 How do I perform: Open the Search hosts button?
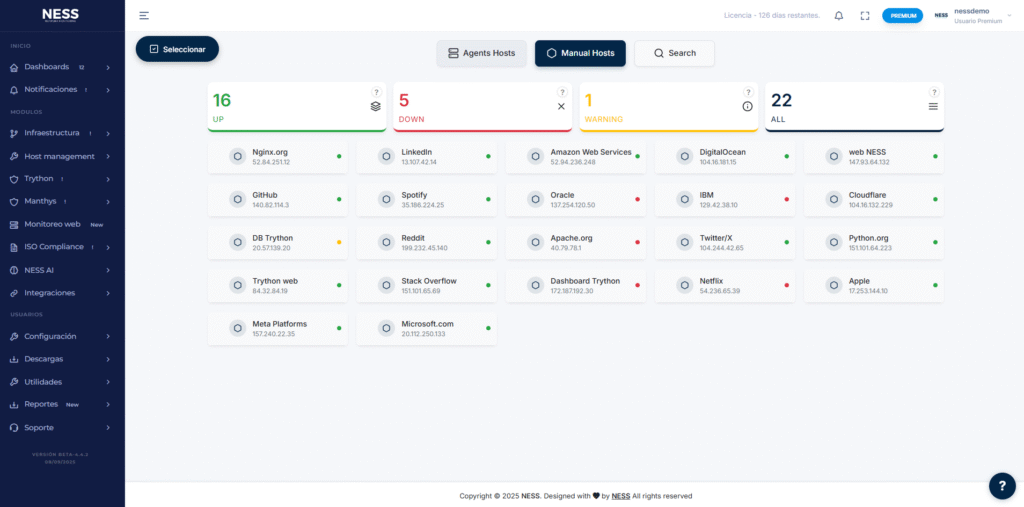point(674,53)
